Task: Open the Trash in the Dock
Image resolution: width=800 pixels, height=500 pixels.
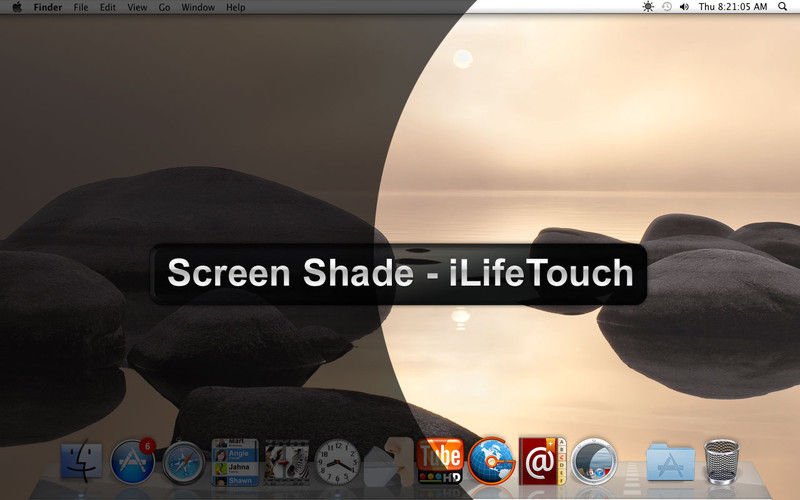Action: [721, 461]
